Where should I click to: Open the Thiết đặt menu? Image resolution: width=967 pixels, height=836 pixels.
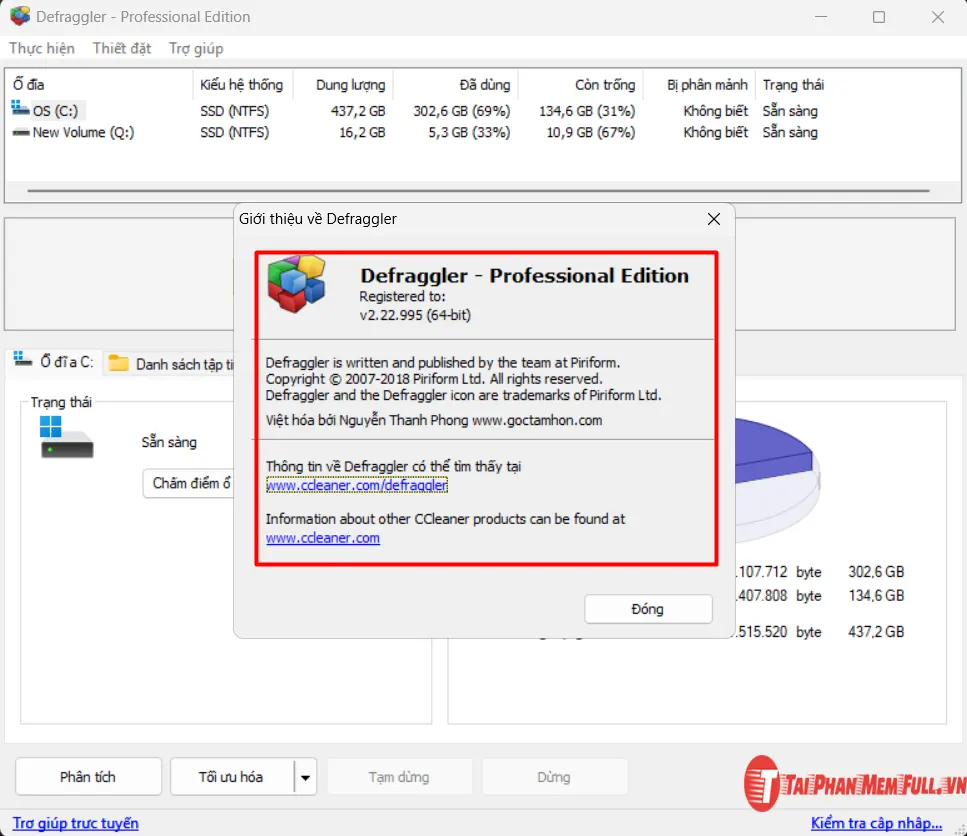pyautogui.click(x=122, y=48)
